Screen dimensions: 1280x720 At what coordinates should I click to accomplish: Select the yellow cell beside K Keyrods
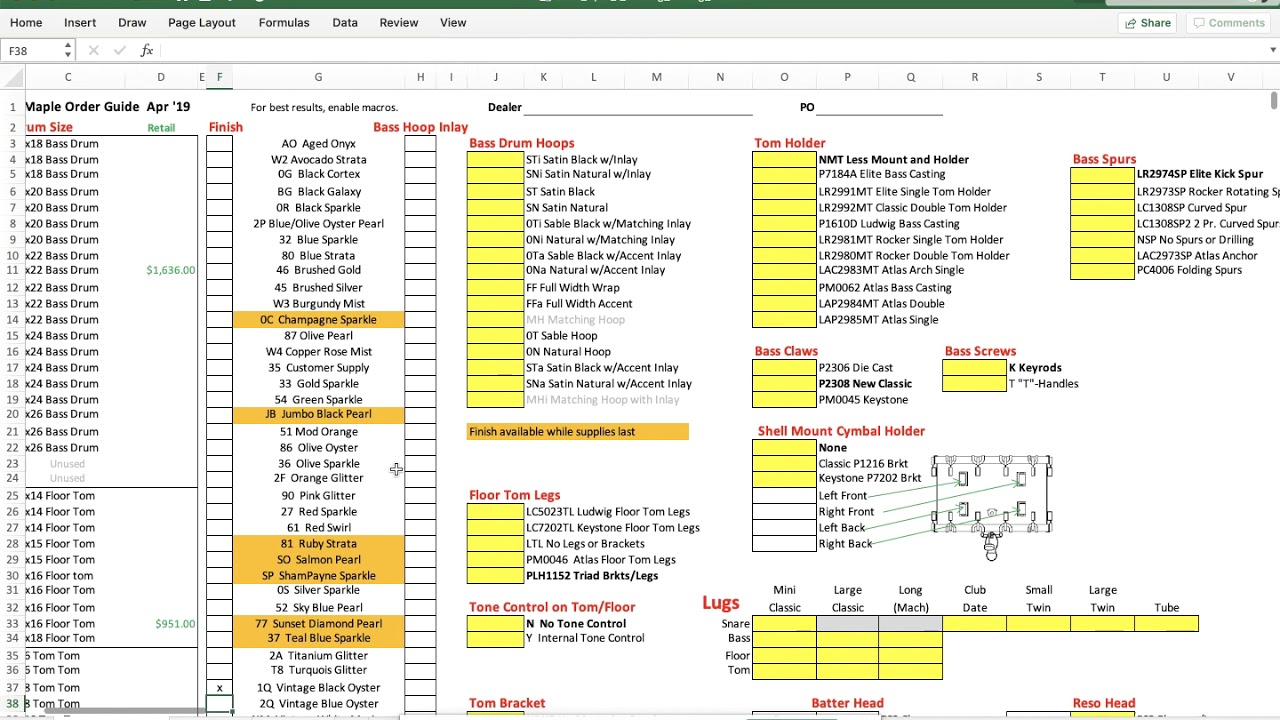click(x=974, y=368)
